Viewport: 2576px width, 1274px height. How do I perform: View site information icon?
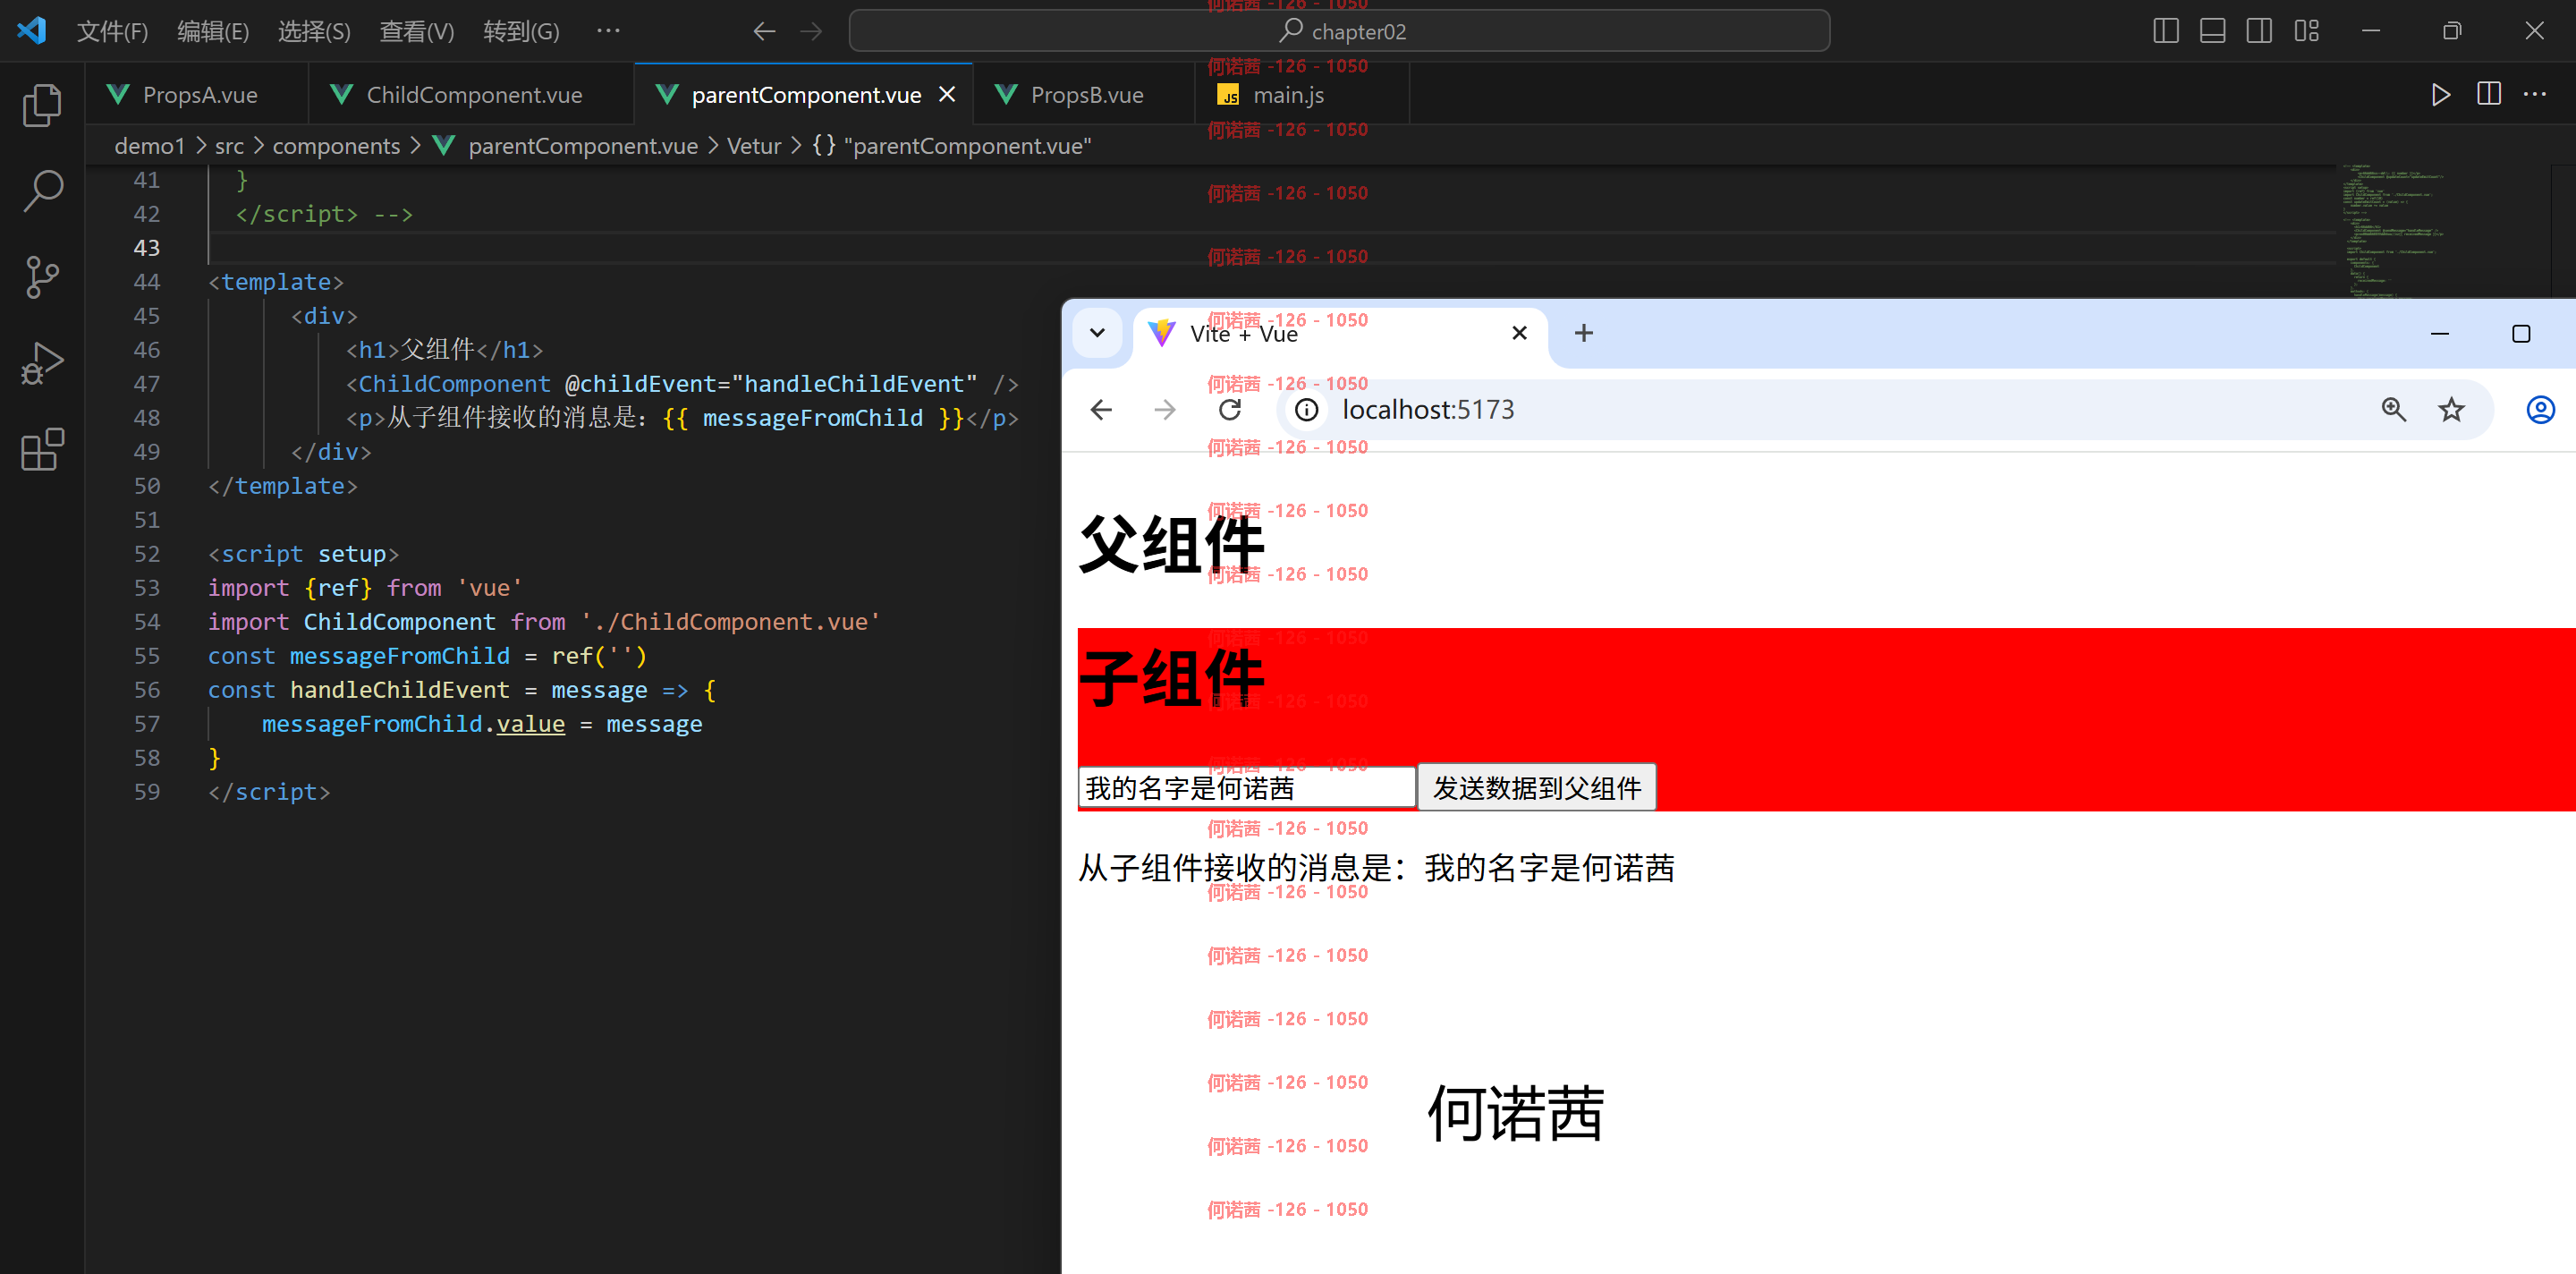point(1306,410)
